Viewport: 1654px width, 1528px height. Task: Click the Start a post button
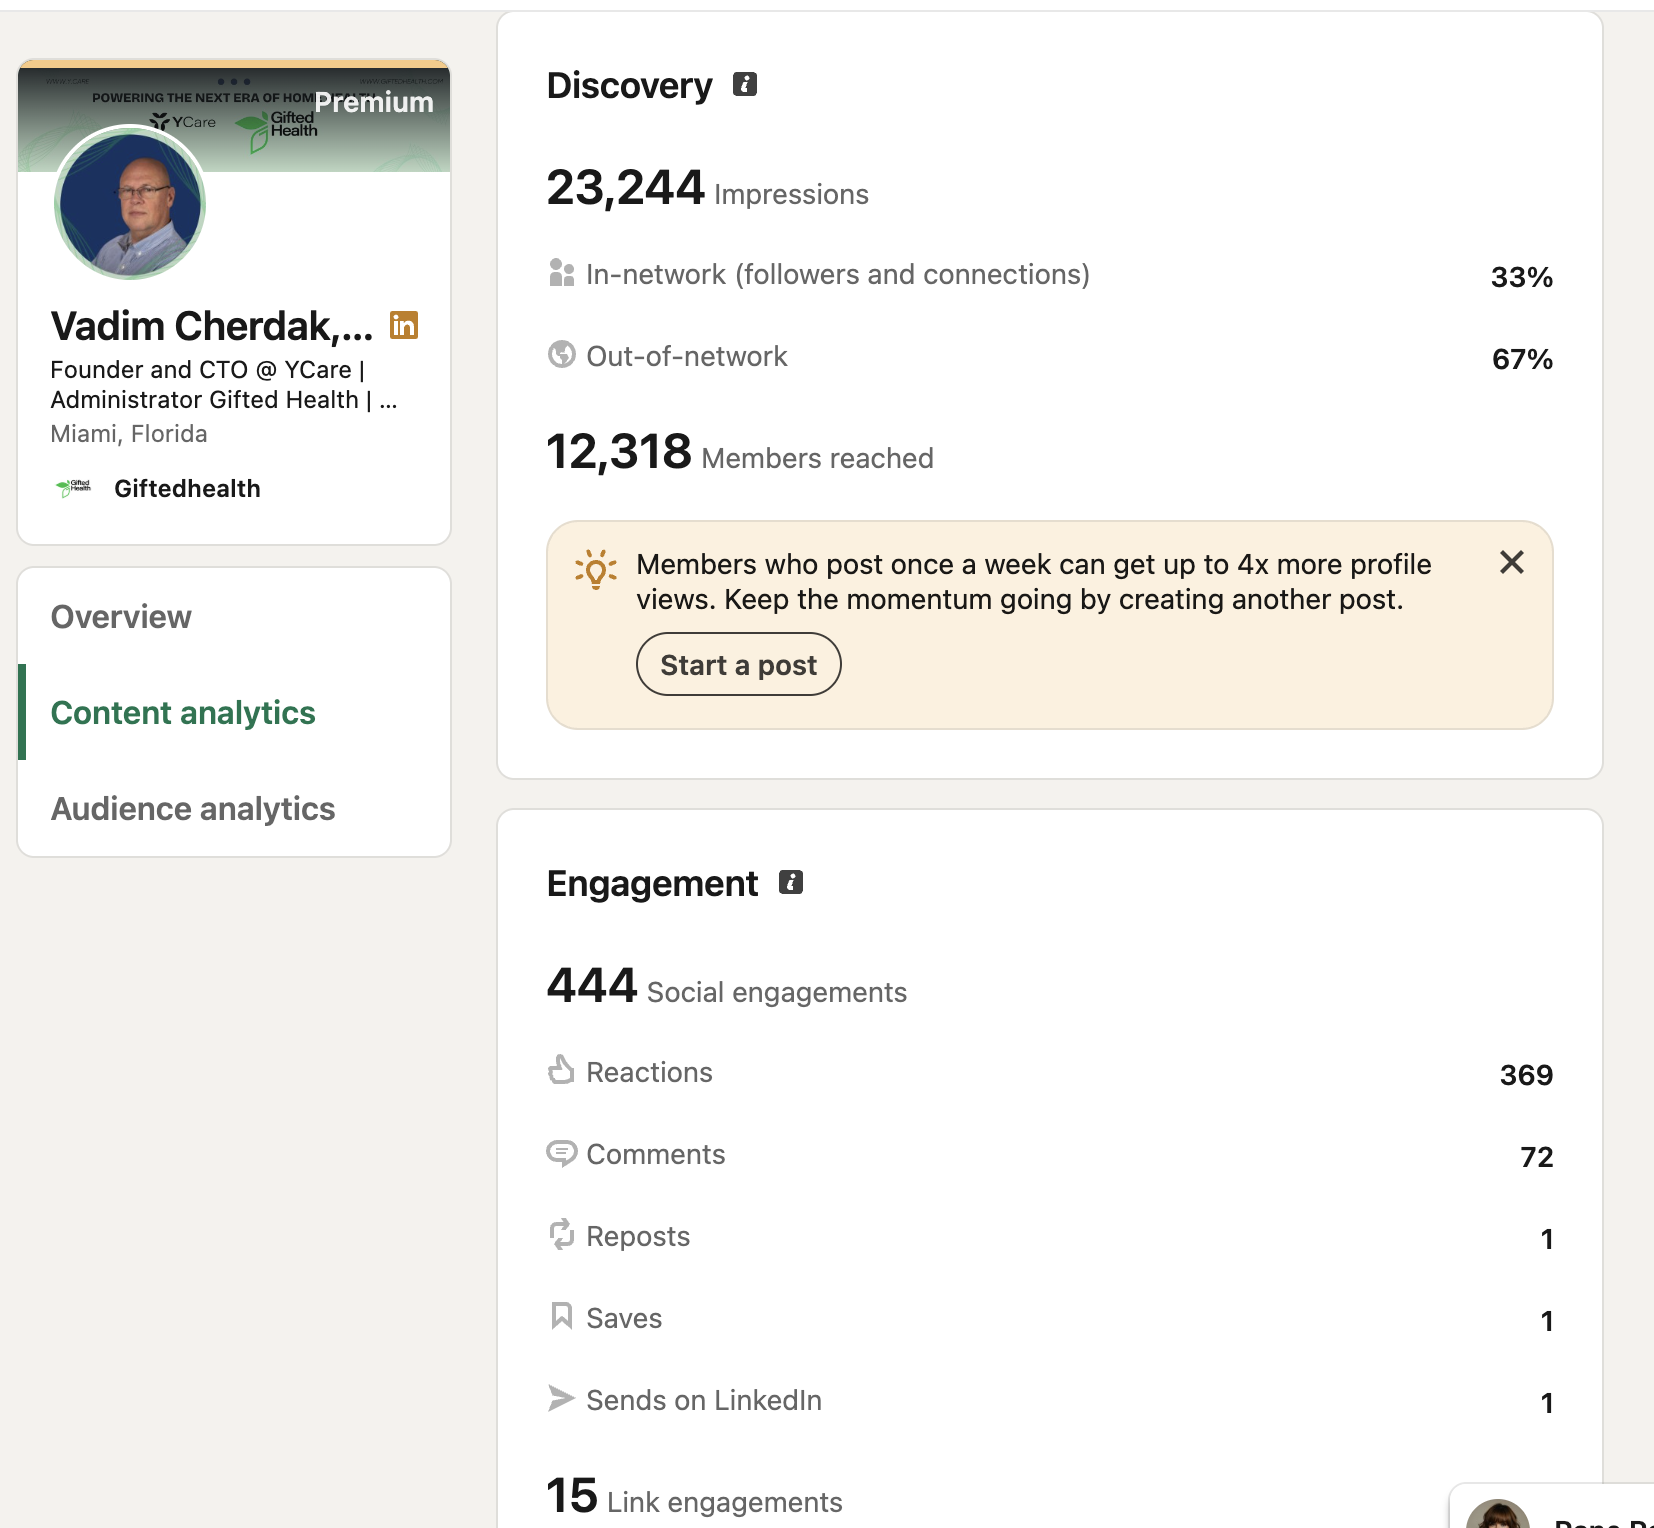(x=739, y=665)
